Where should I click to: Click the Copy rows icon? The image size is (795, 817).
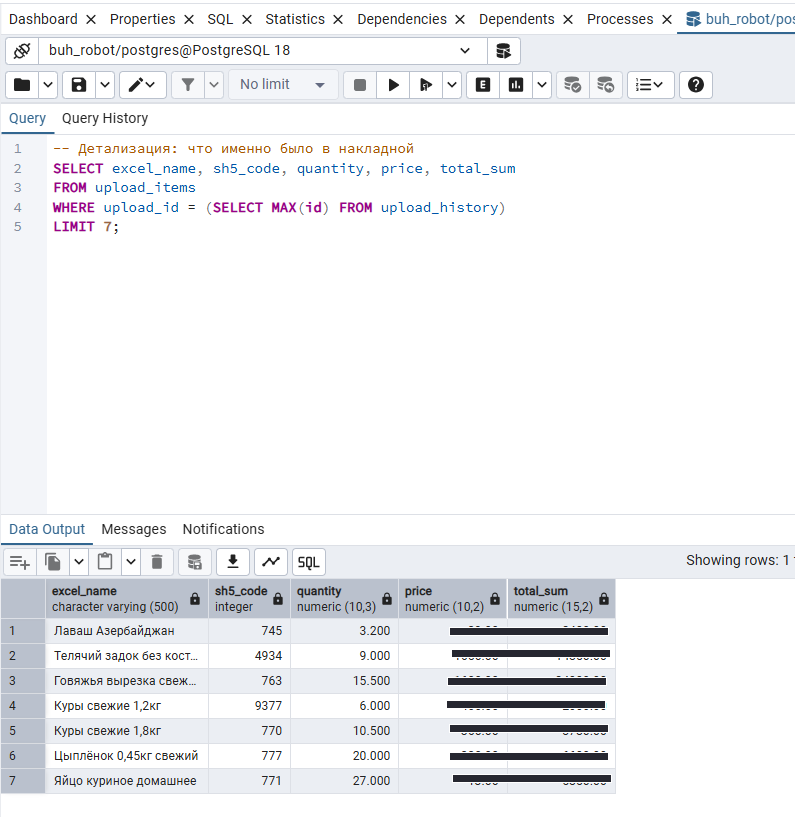click(53, 562)
